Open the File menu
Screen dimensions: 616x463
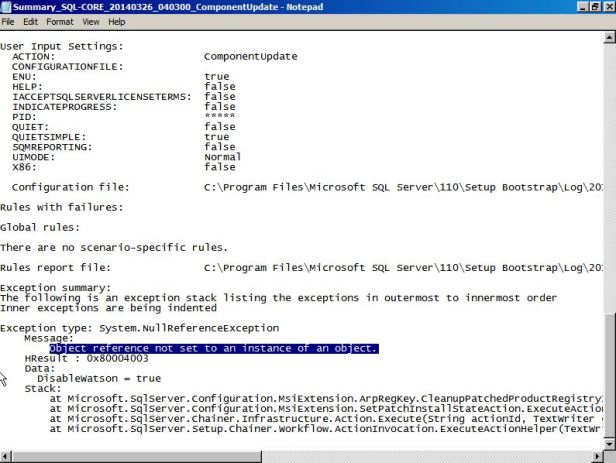(x=8, y=22)
